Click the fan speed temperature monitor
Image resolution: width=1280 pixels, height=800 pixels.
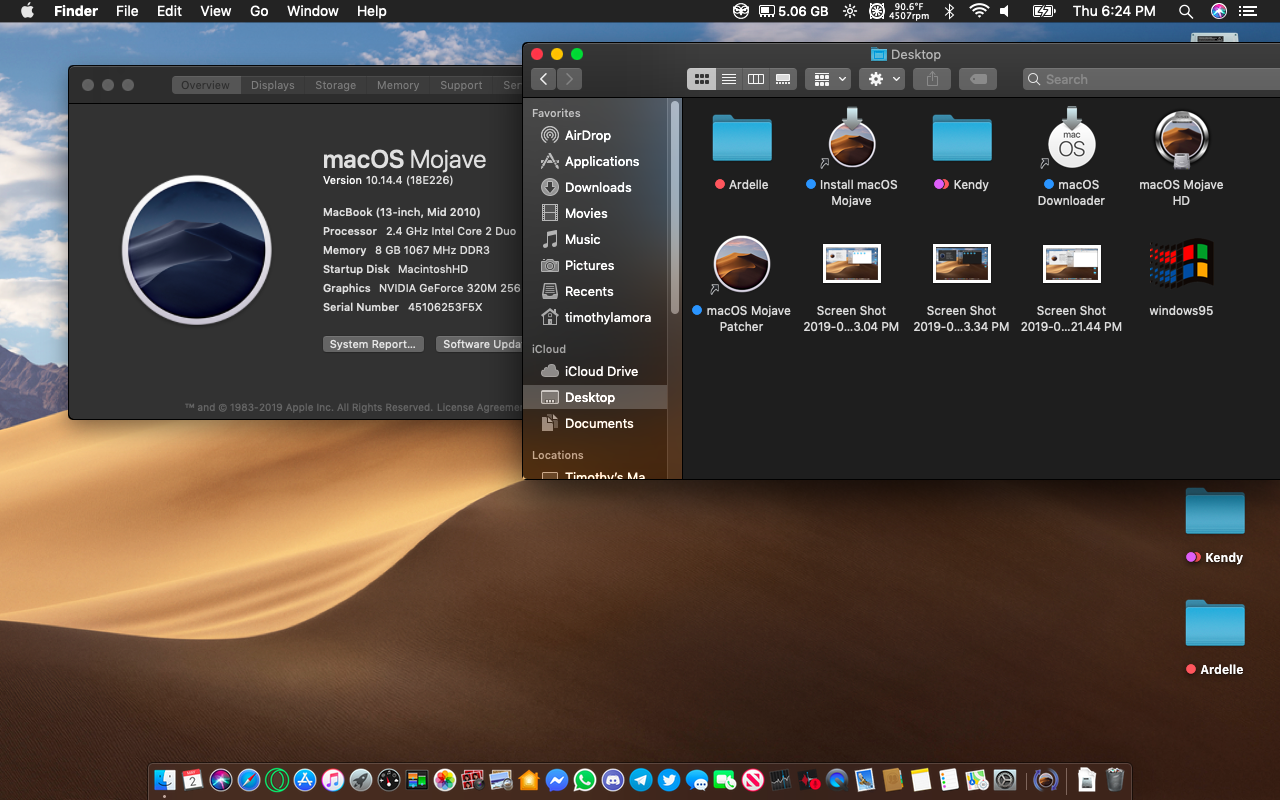point(897,11)
